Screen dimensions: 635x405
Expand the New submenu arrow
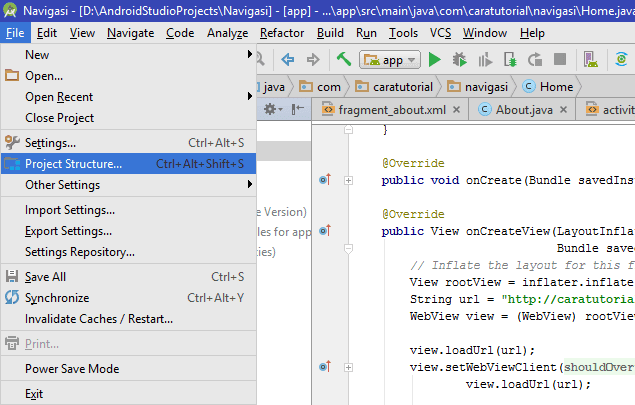click(x=250, y=54)
